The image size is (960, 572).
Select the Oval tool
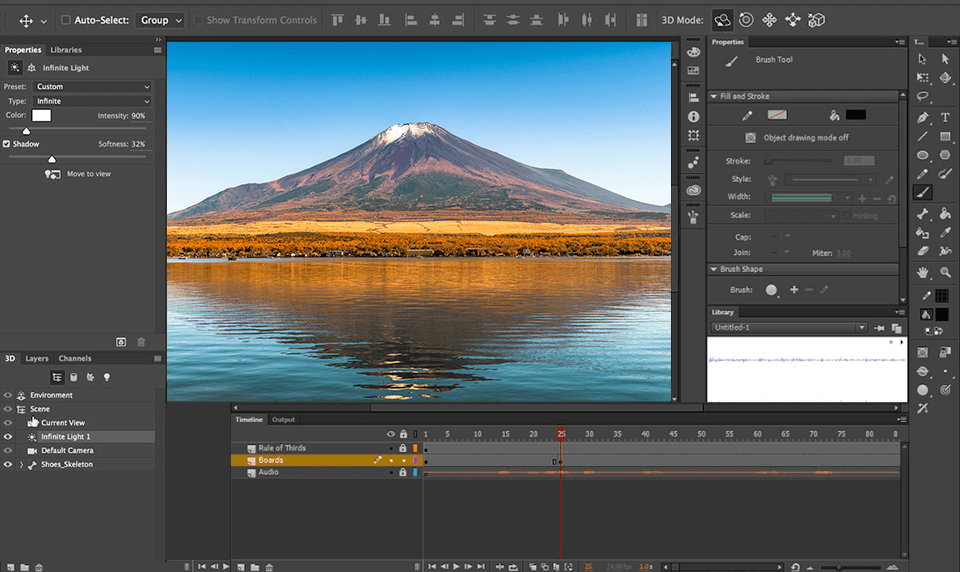pos(923,155)
